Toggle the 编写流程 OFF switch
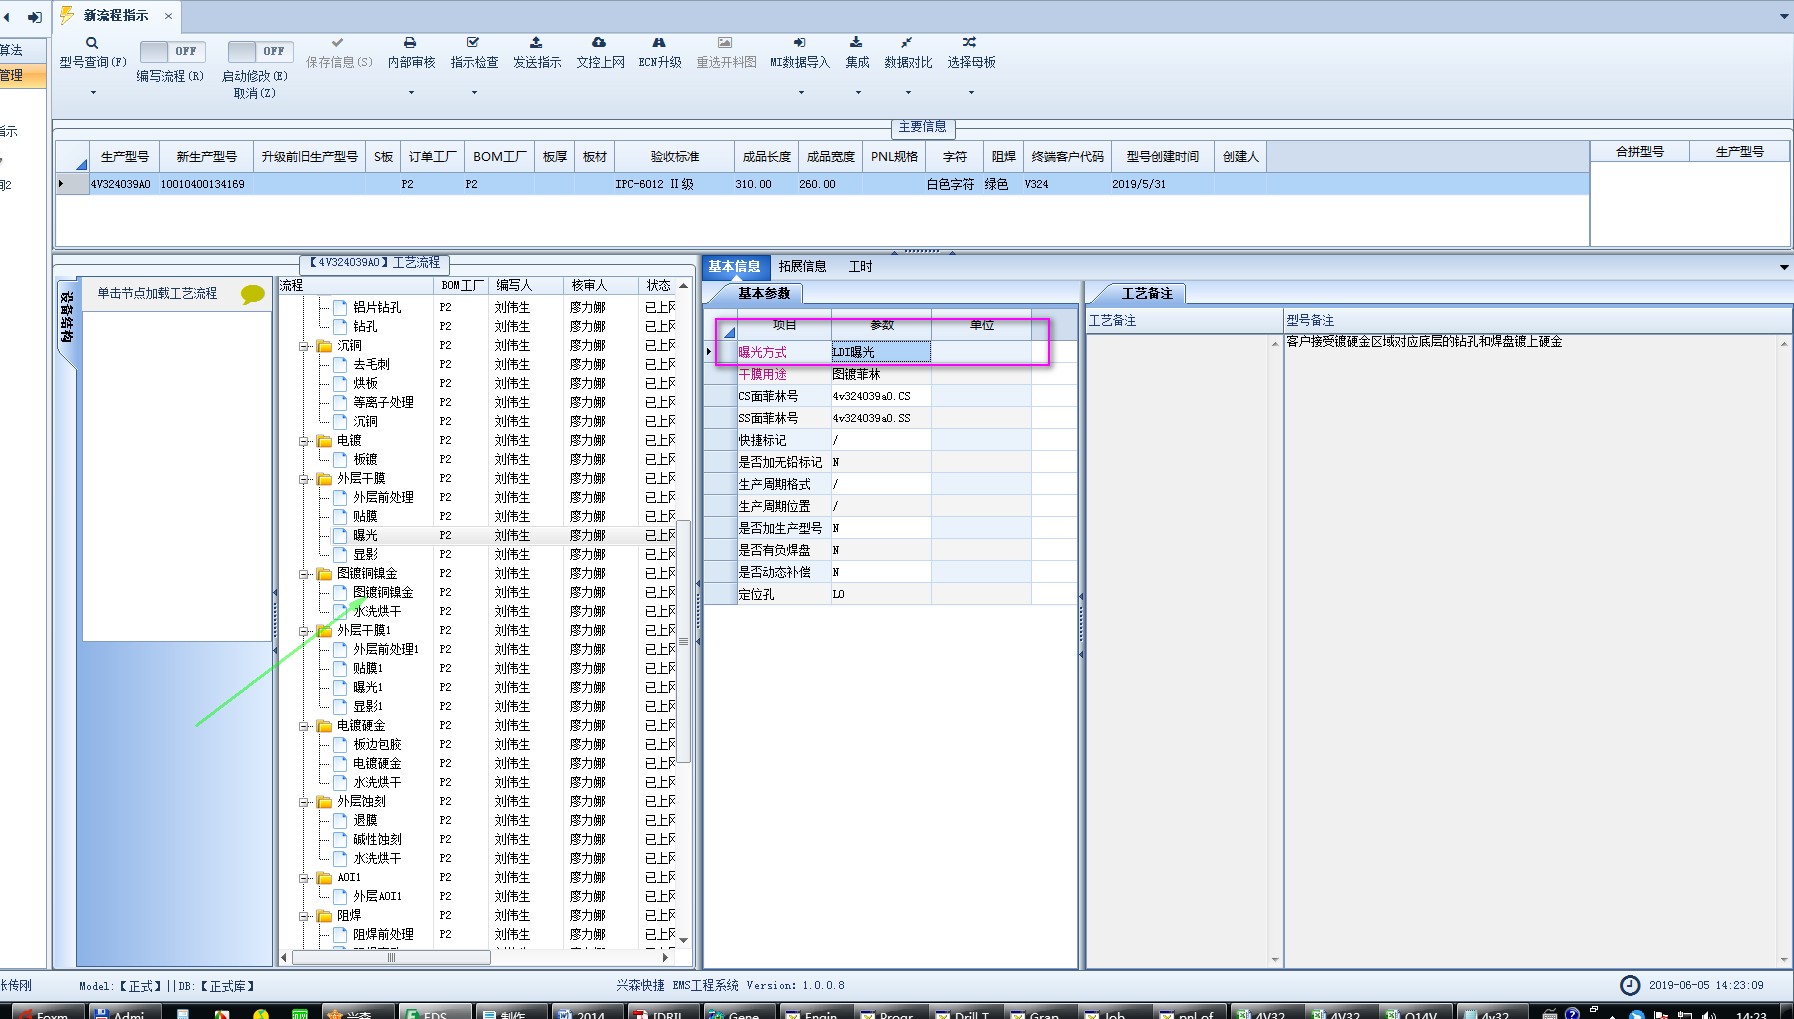 (x=172, y=51)
